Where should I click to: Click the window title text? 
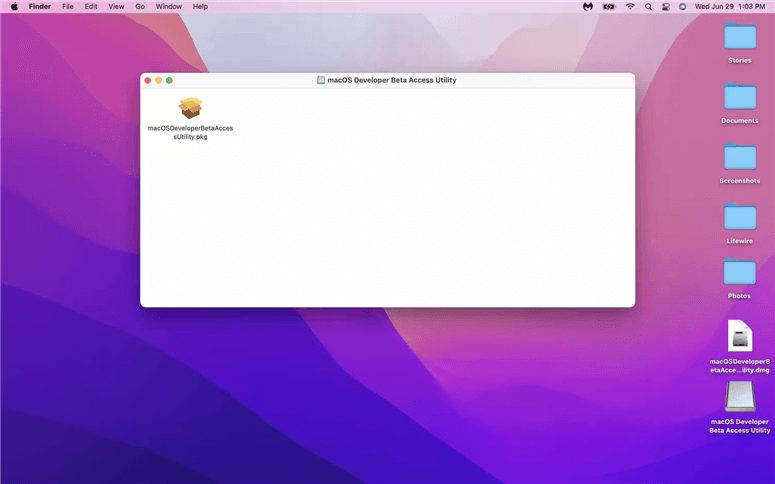(x=391, y=80)
